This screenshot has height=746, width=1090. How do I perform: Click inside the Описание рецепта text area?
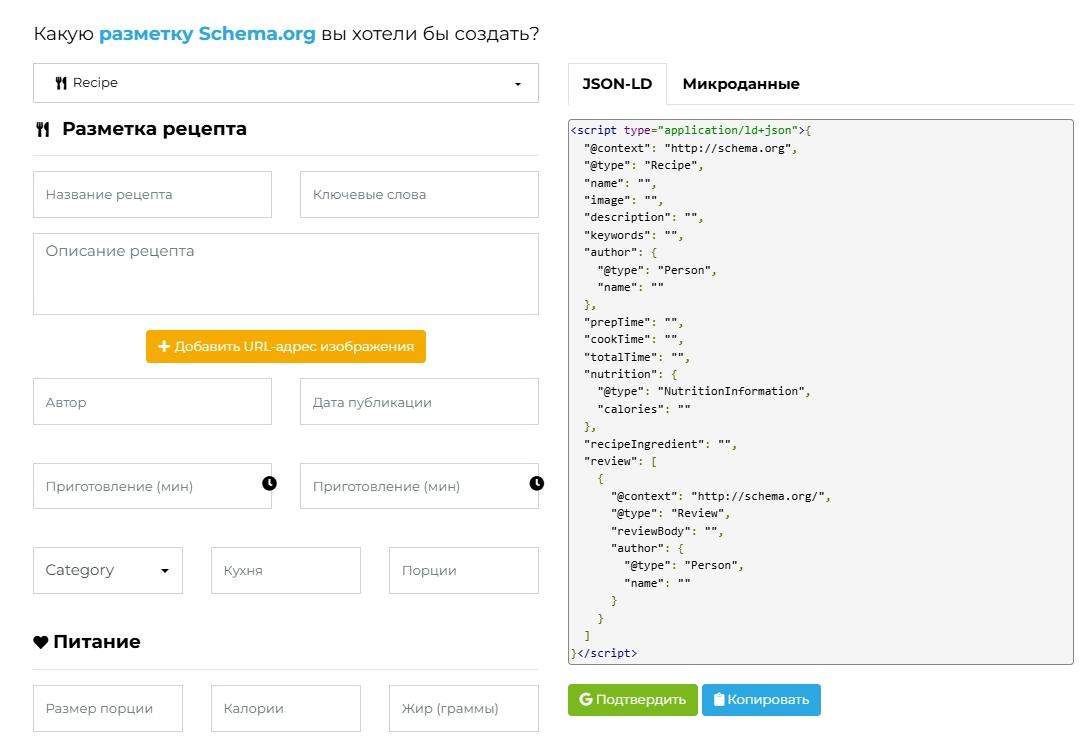[285, 273]
